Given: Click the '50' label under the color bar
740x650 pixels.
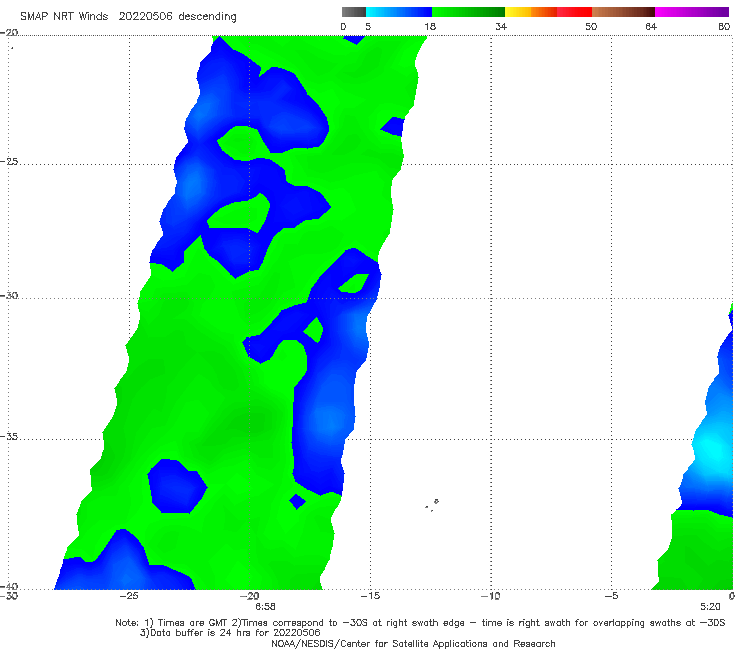Looking at the screenshot, I should pyautogui.click(x=591, y=27).
